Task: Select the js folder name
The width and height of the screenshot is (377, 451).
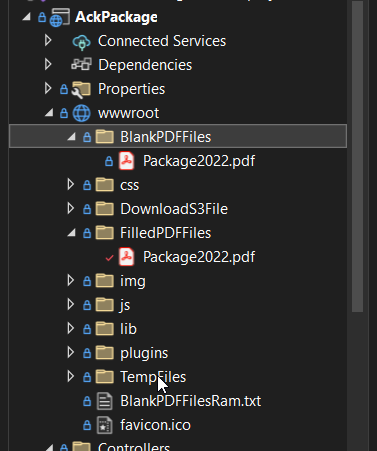Action: click(x=125, y=305)
